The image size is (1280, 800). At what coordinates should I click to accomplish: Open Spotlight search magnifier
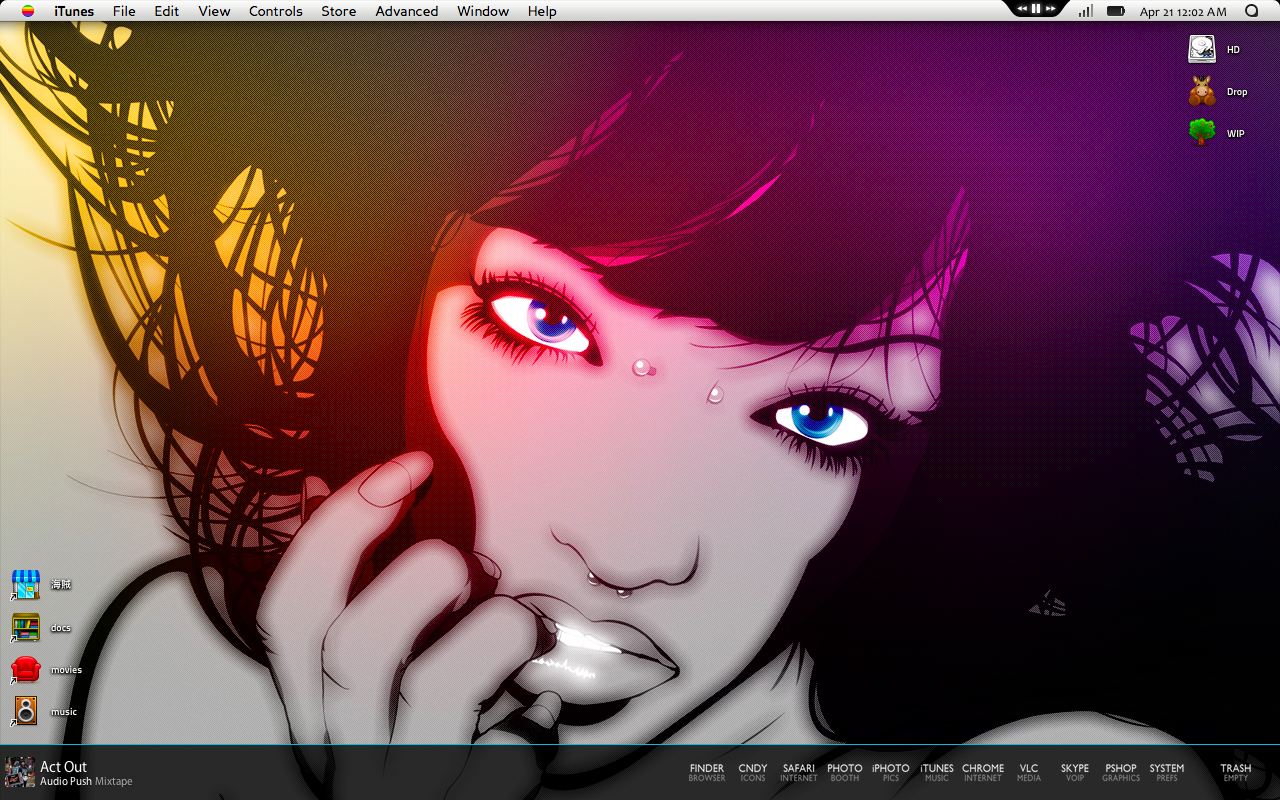click(1252, 11)
